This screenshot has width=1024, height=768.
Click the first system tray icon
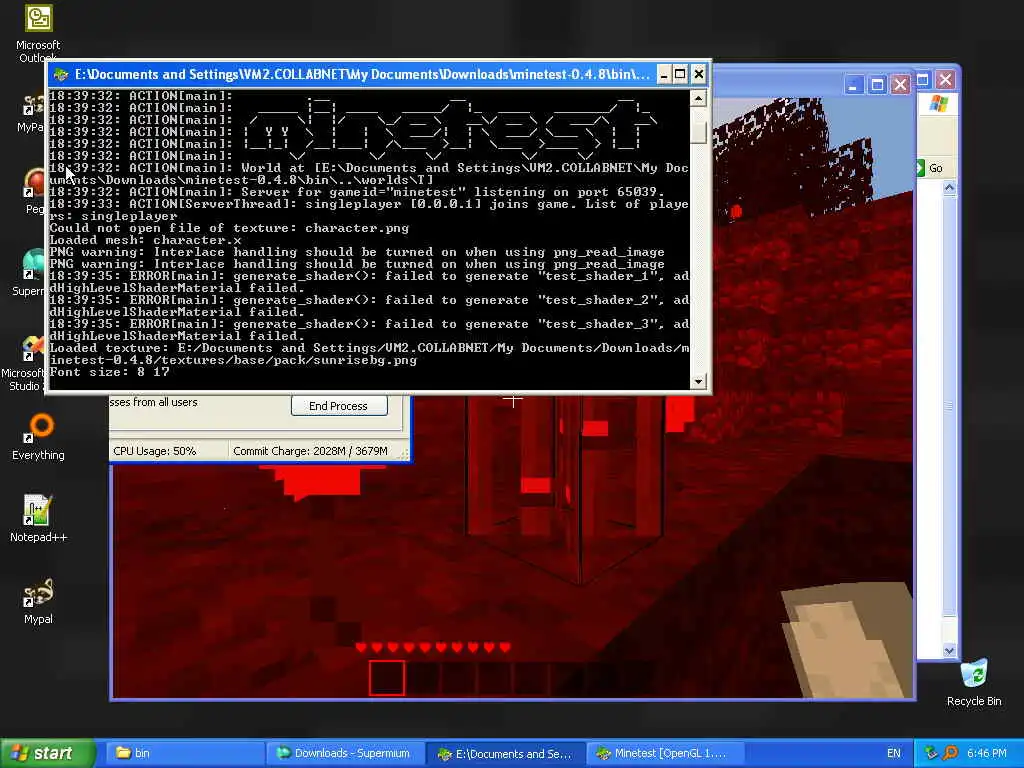click(x=931, y=753)
